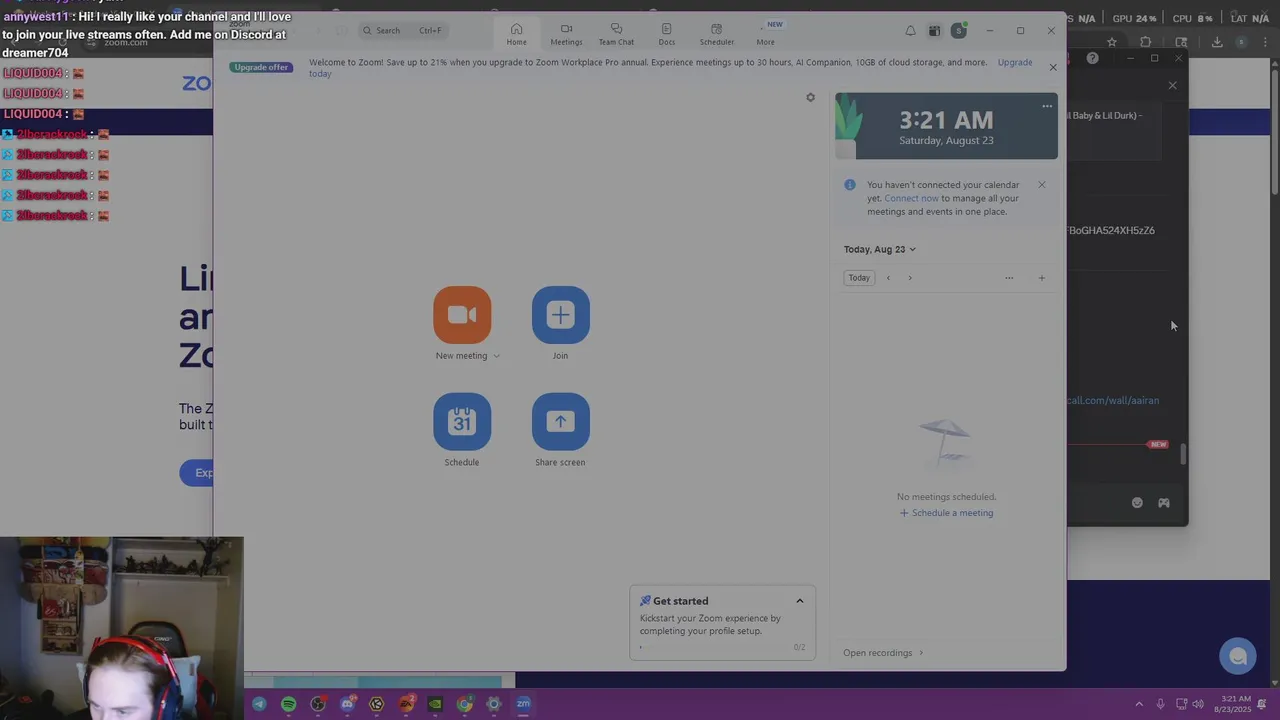
Task: Open Zoom taskbar icon
Action: [523, 704]
